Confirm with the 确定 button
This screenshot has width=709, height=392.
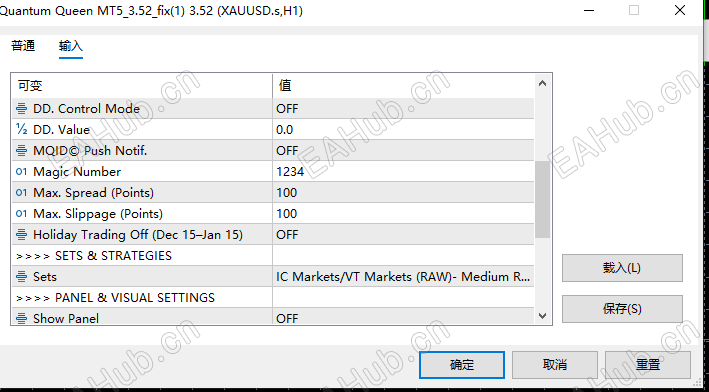tap(462, 365)
